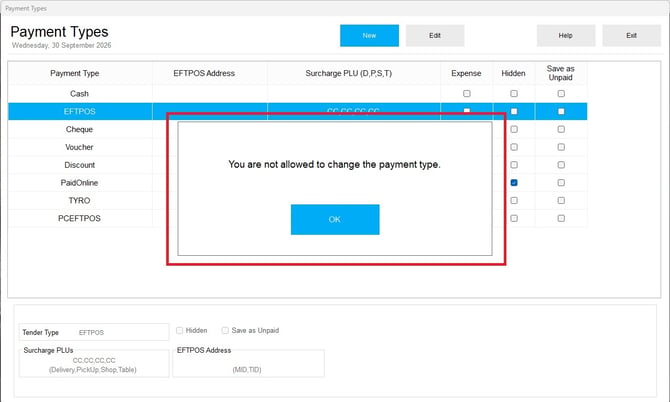Toggle Hidden checkbox for TYRO

tap(514, 200)
